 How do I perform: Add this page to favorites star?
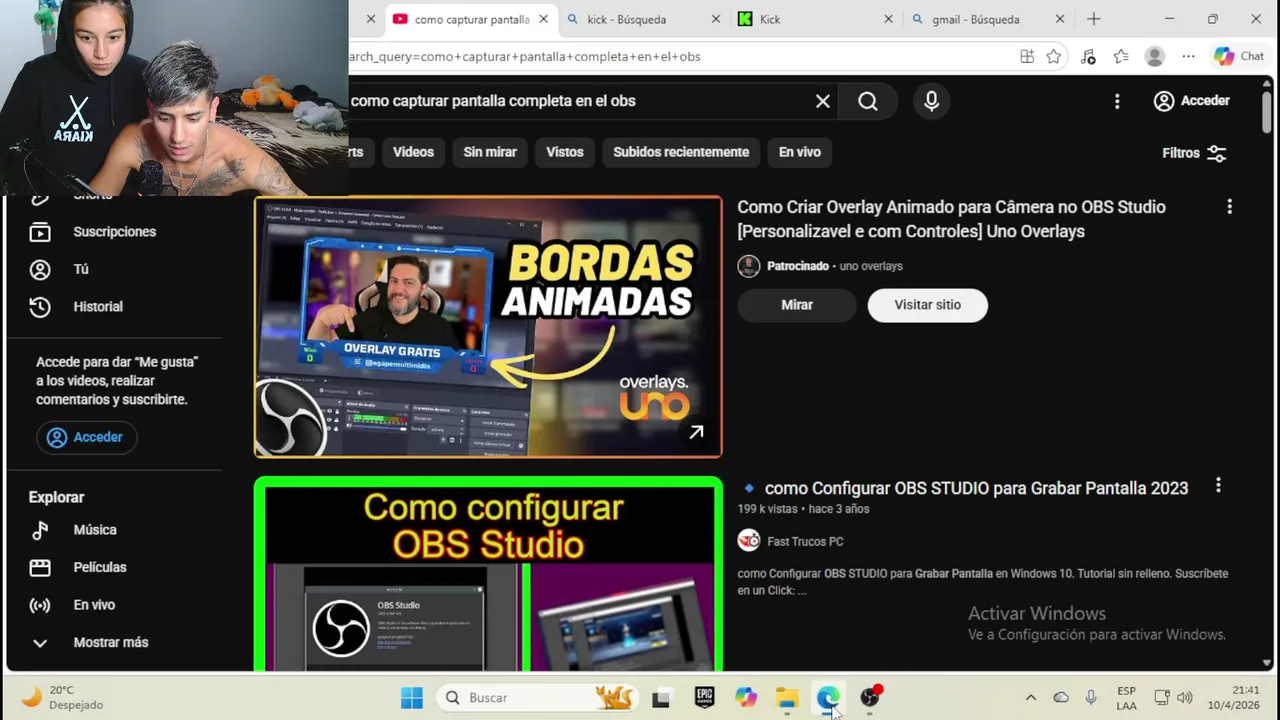click(x=1054, y=57)
